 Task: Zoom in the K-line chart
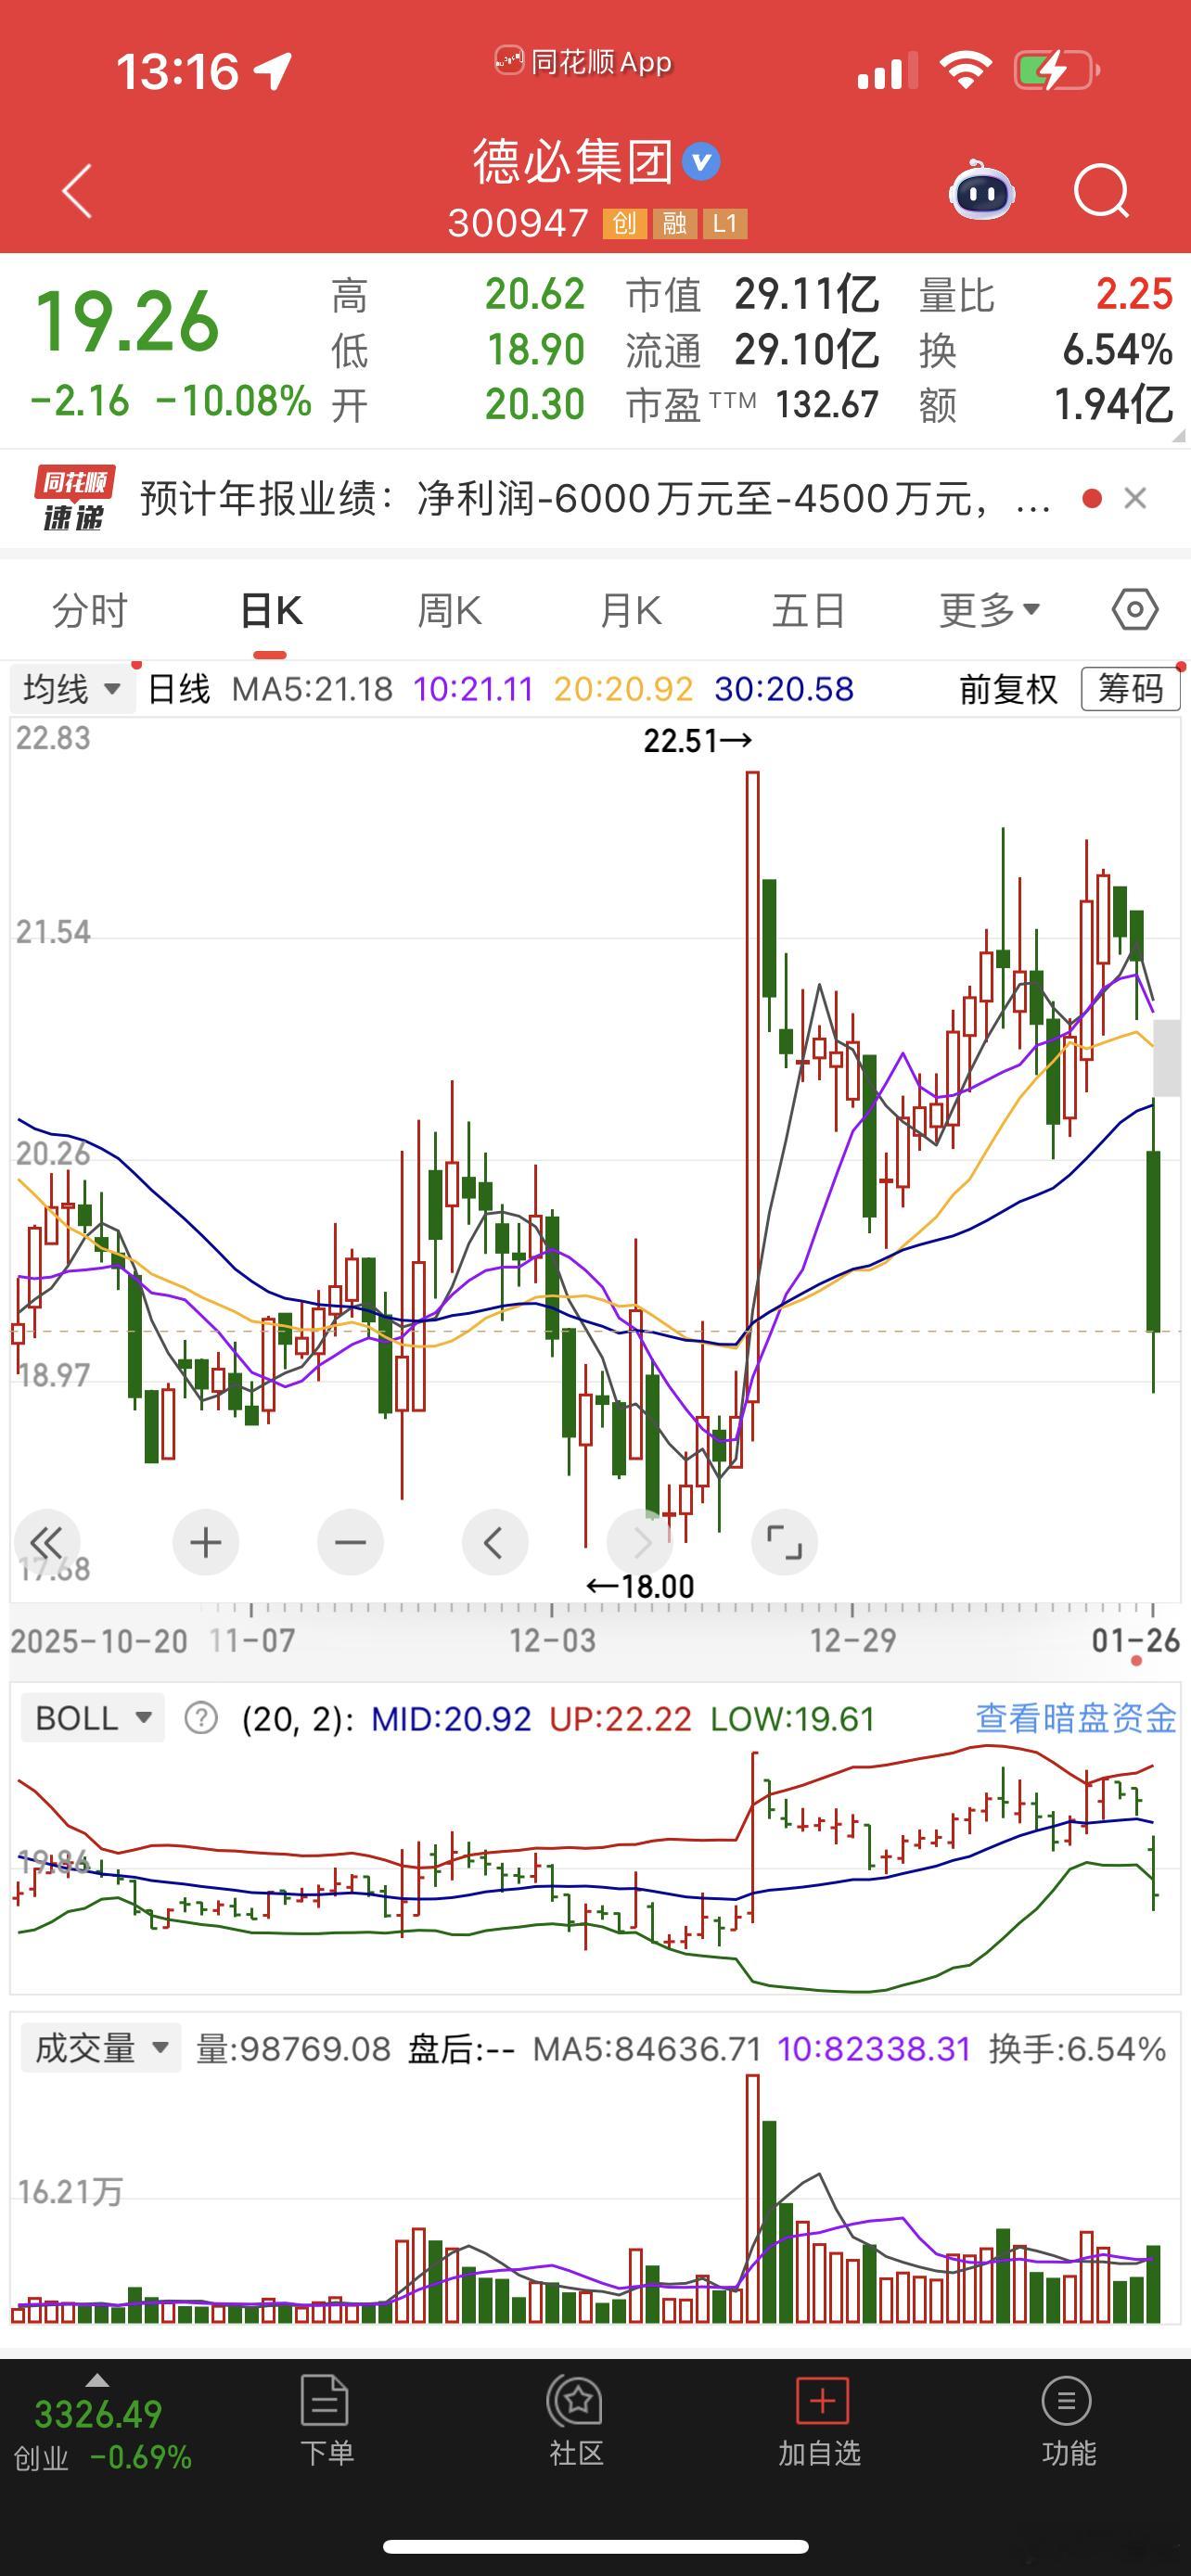(206, 1542)
